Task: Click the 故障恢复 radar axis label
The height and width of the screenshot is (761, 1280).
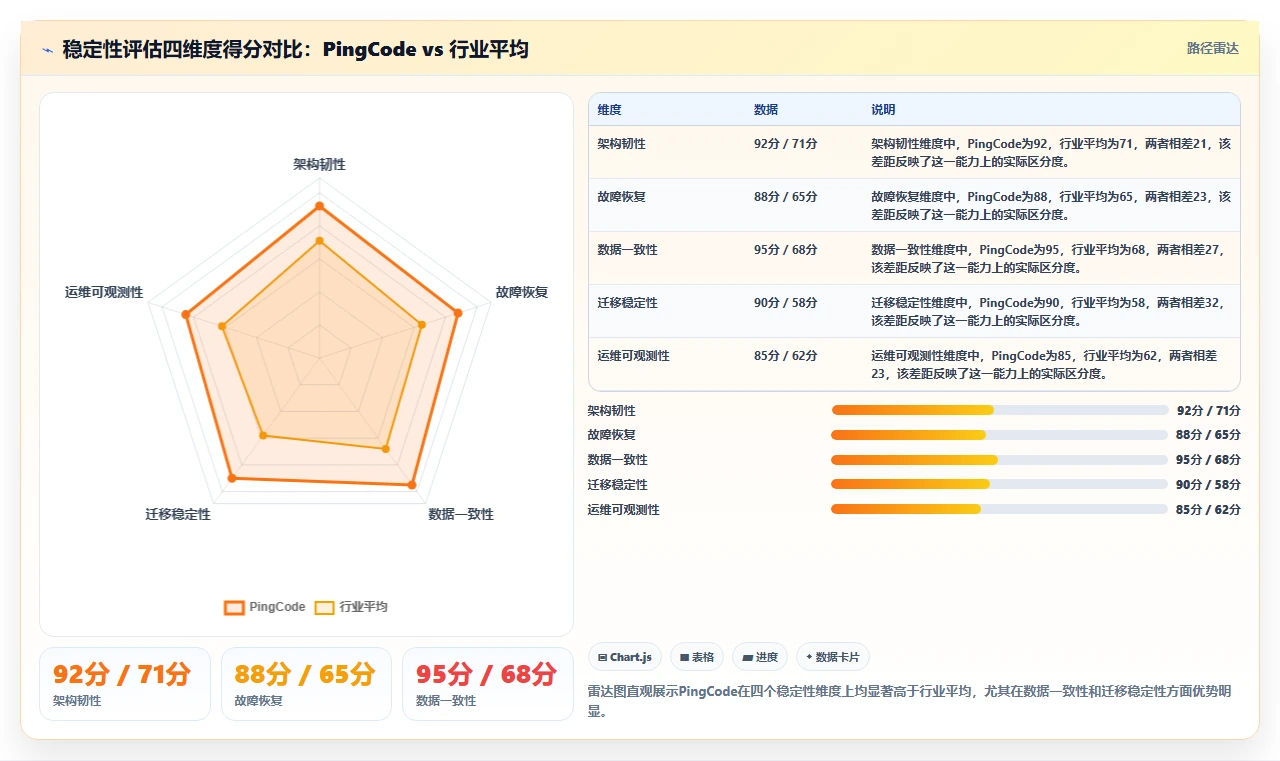Action: [522, 293]
